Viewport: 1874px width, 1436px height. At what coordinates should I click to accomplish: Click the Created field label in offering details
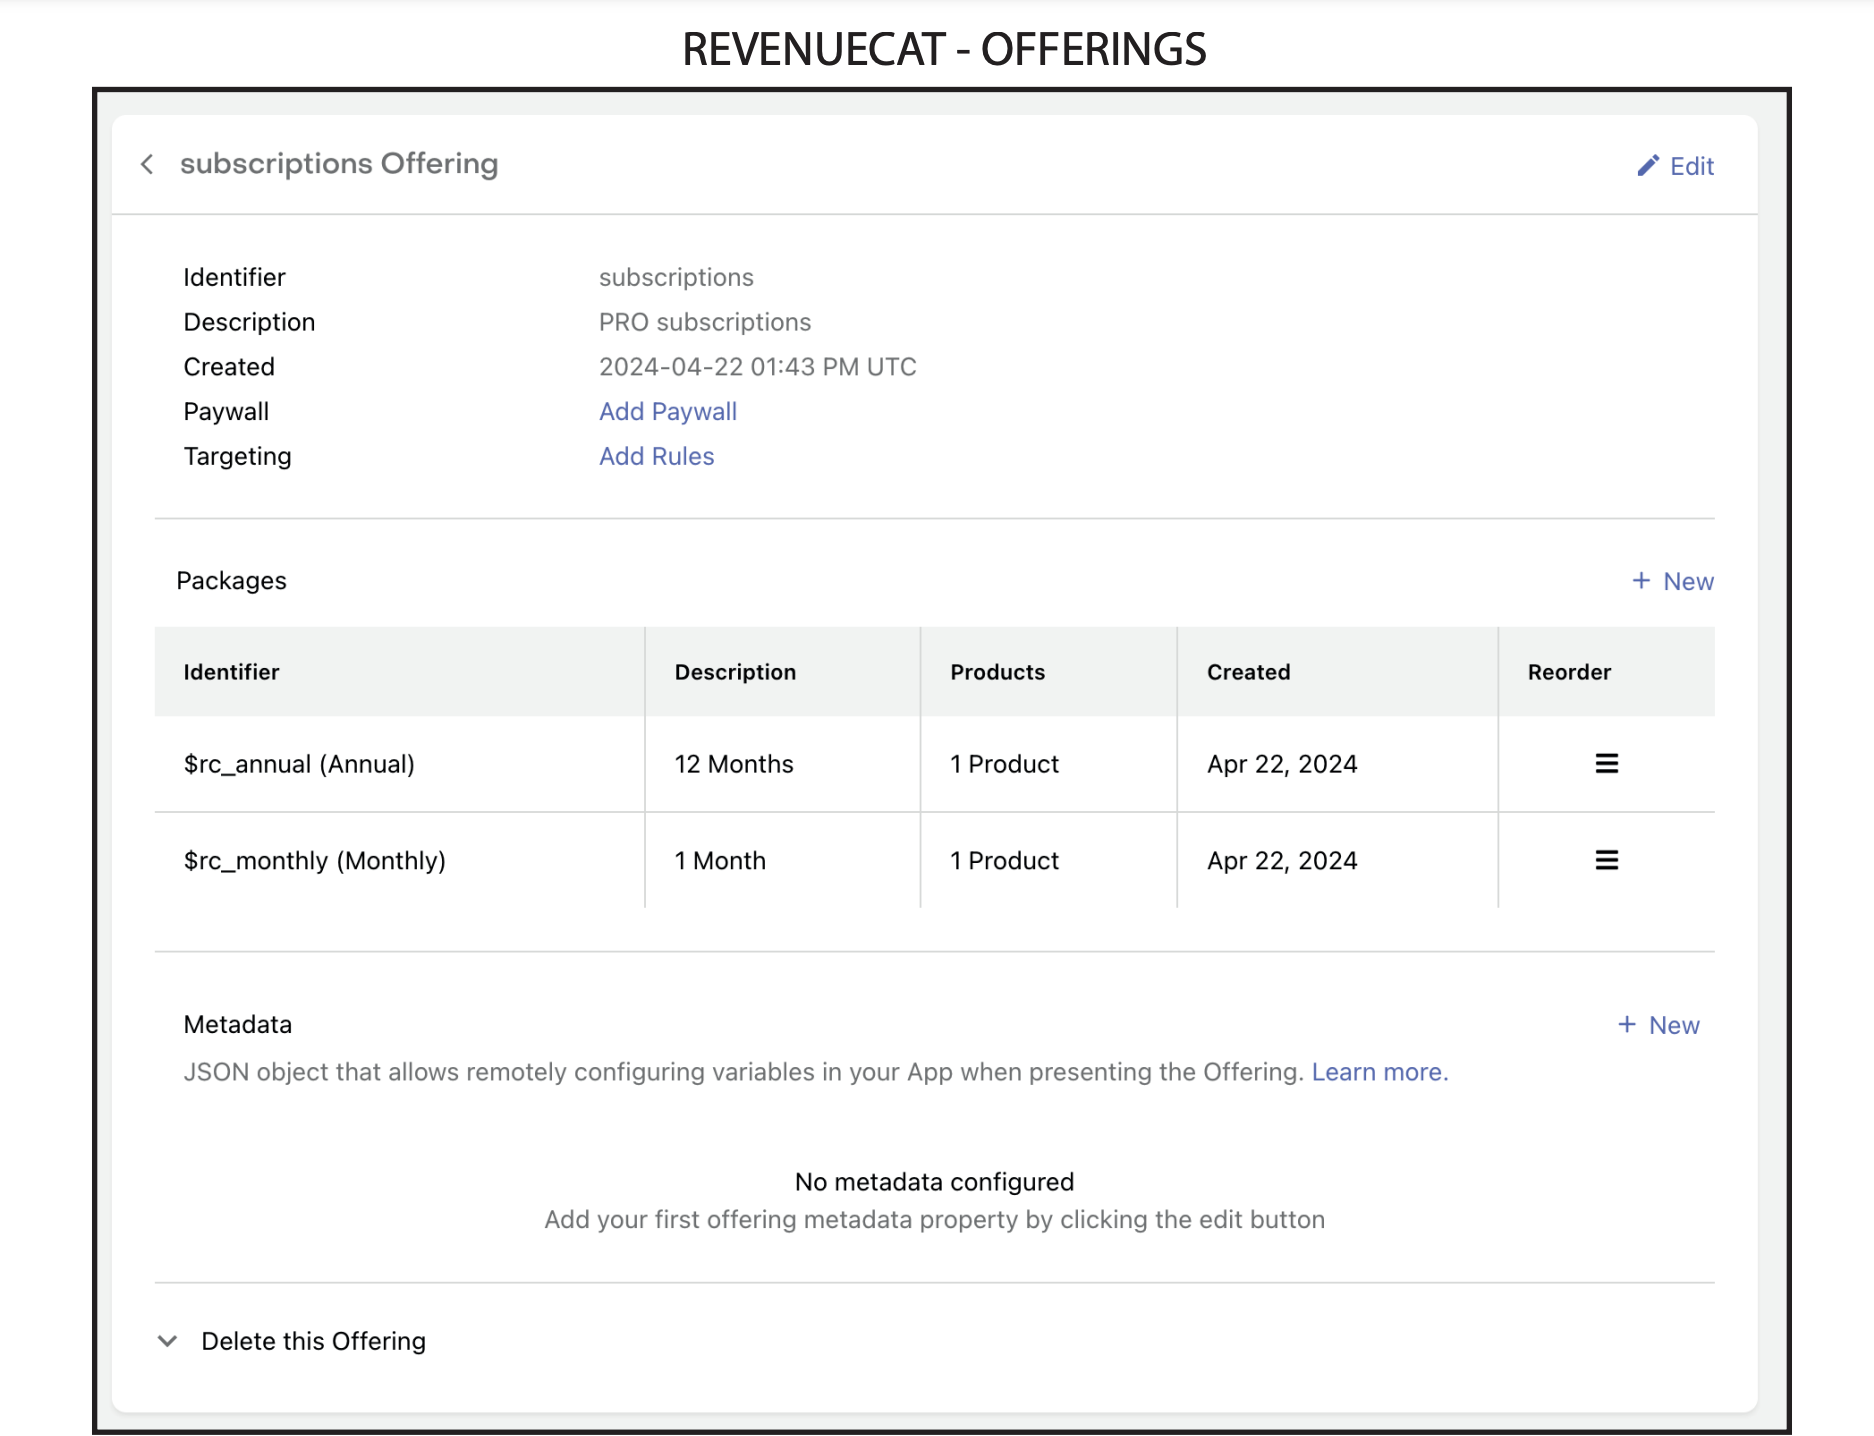(x=229, y=367)
